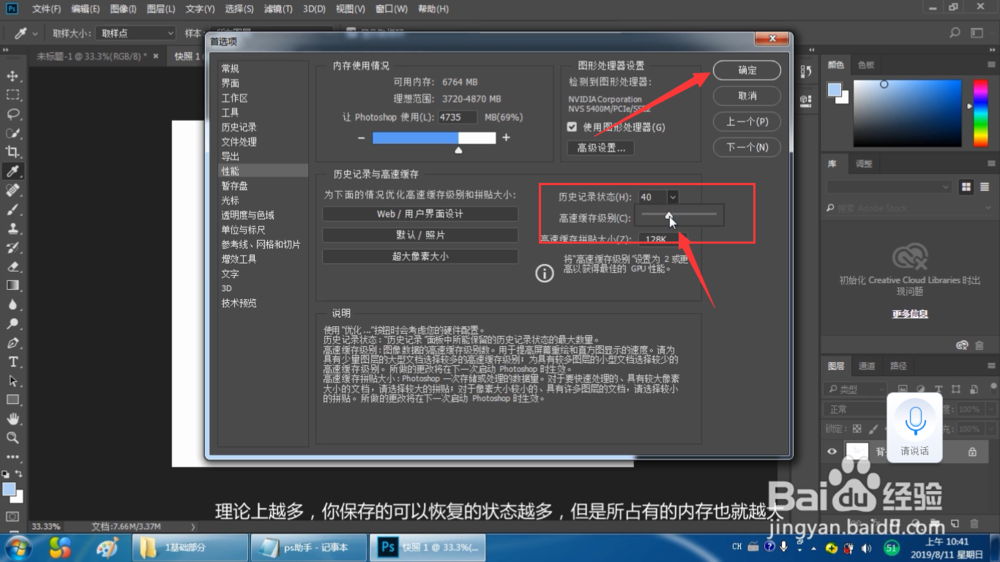Select the Rectangular Marquee tool

click(13, 95)
